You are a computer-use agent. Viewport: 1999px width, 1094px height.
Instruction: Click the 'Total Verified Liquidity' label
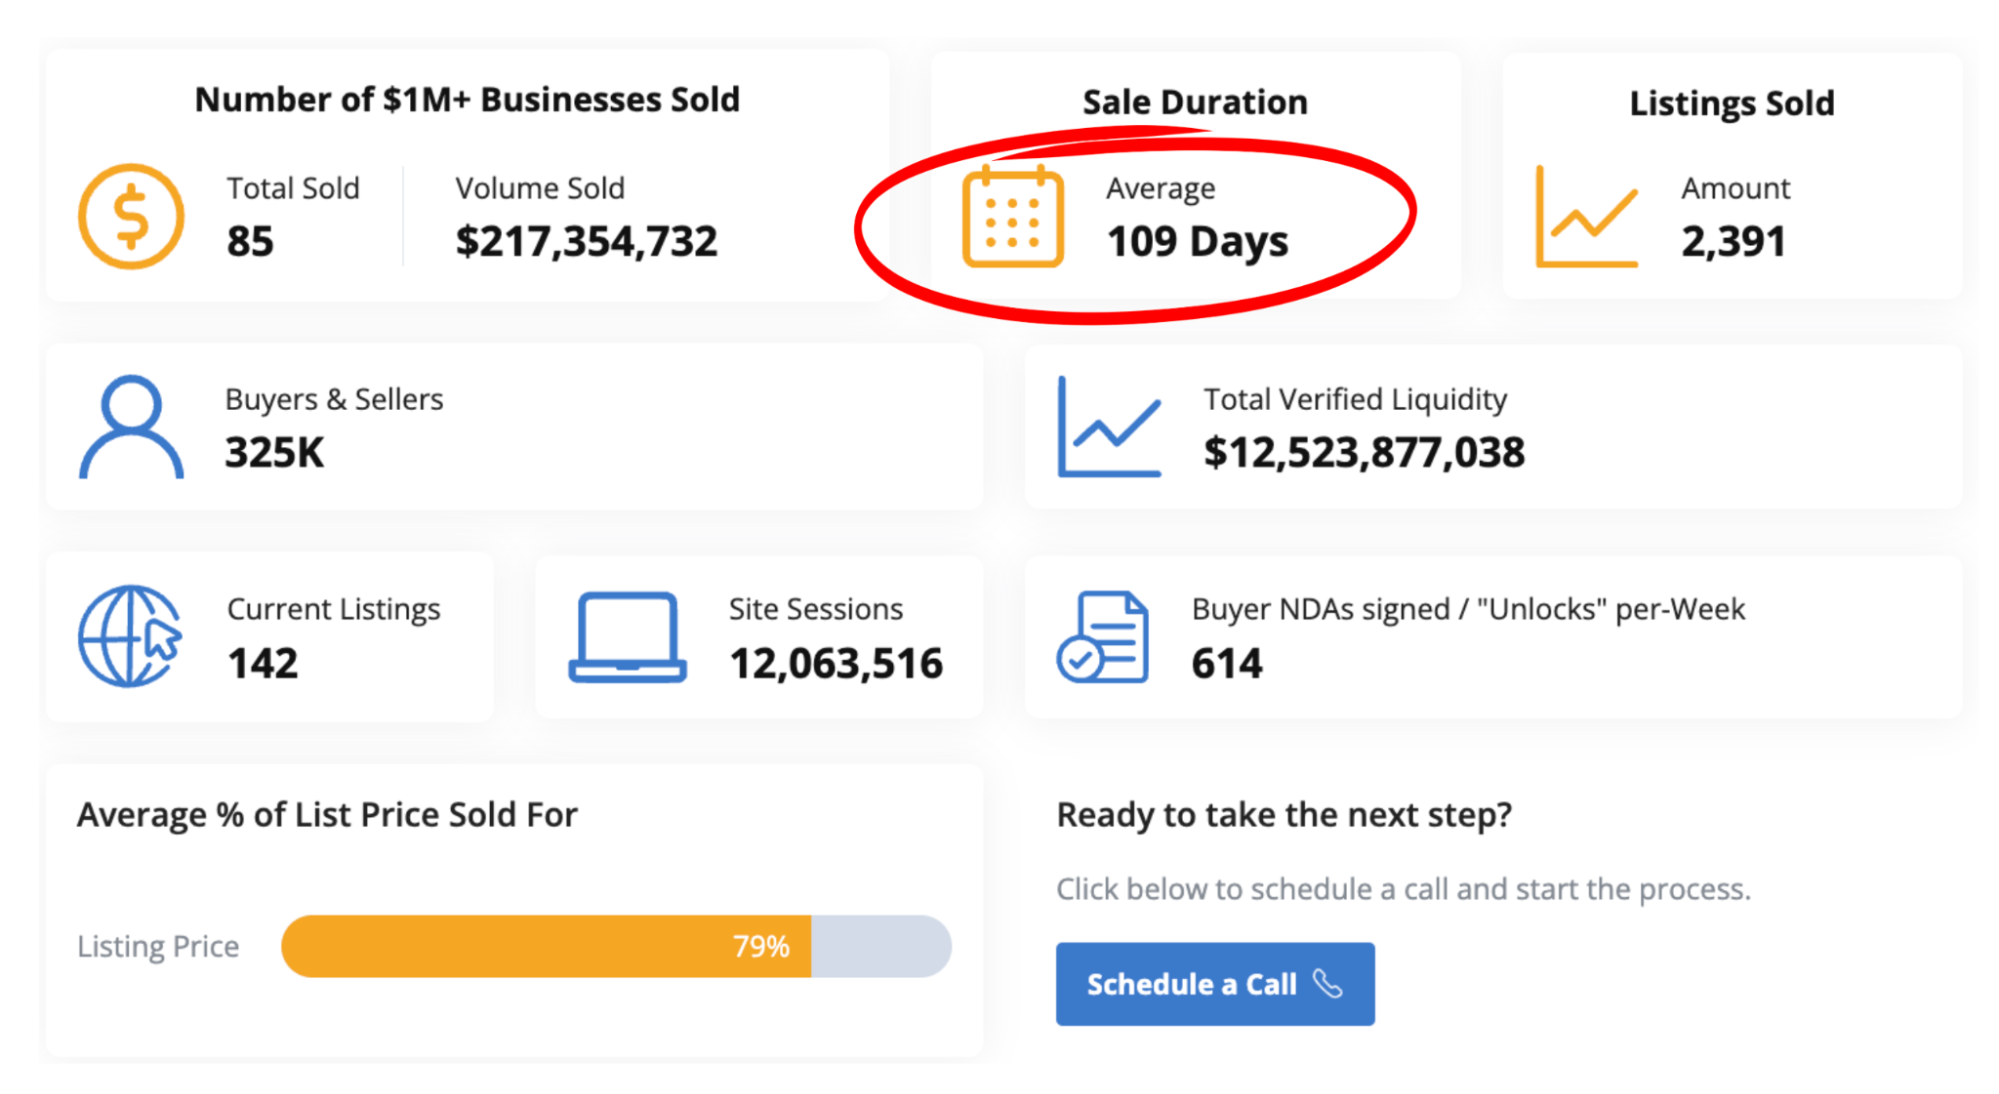[1355, 399]
